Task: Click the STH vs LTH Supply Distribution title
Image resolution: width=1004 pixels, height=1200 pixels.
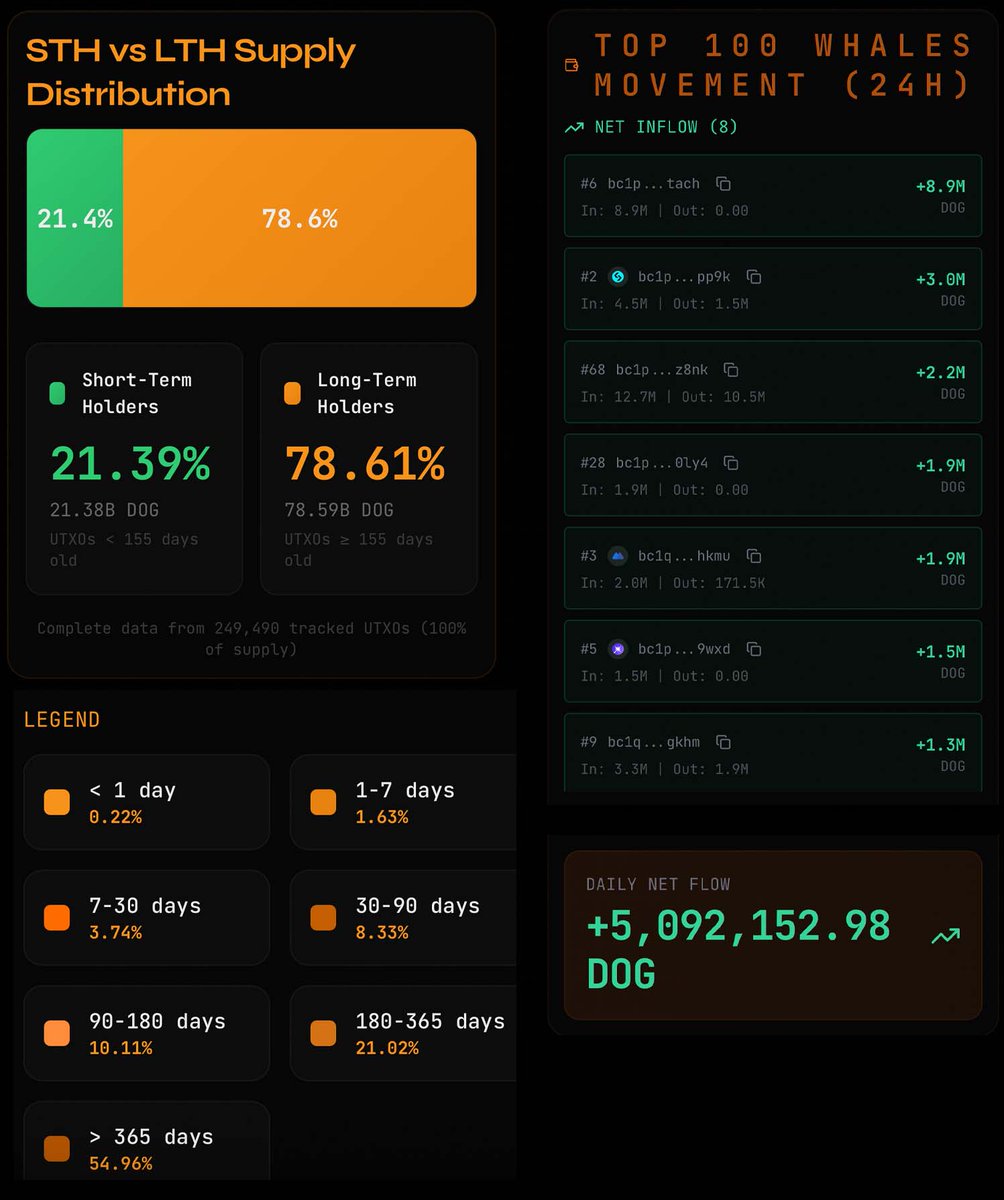Action: (x=191, y=72)
